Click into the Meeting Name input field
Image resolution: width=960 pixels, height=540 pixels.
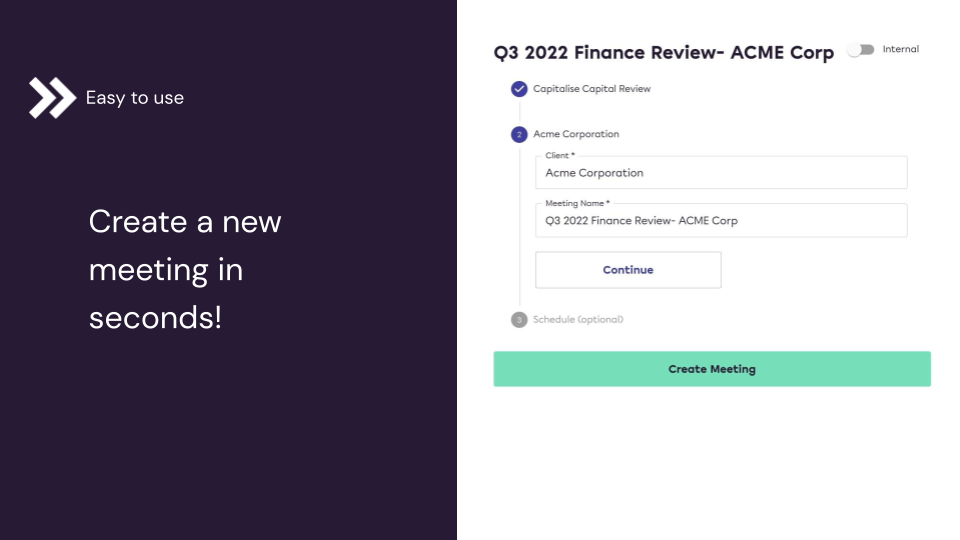point(721,220)
